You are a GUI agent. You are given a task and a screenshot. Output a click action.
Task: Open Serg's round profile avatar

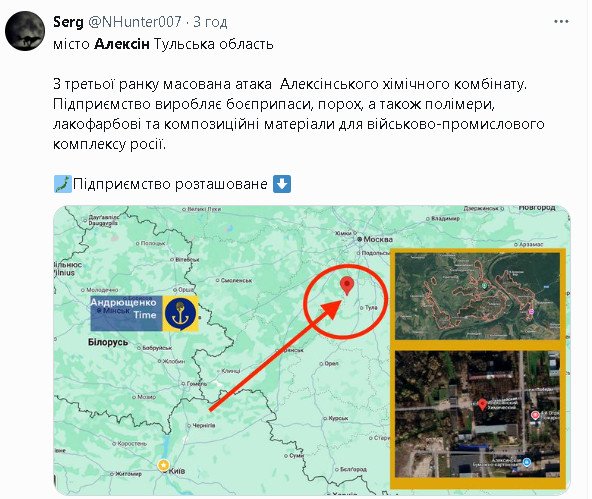tap(25, 31)
